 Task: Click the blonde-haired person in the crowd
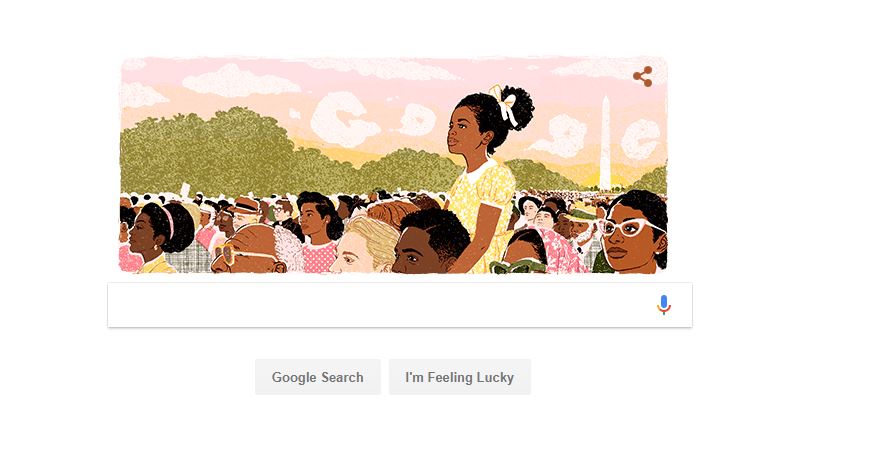tap(363, 245)
